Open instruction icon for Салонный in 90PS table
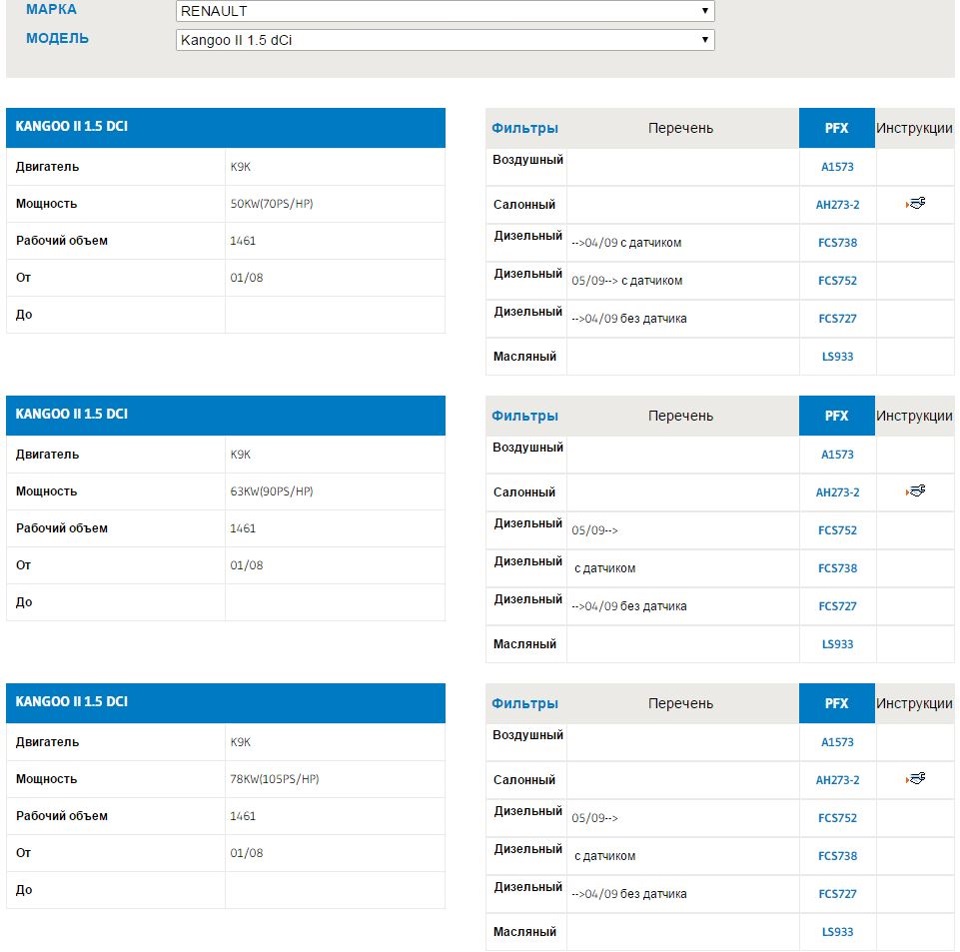The image size is (960, 952). [915, 491]
